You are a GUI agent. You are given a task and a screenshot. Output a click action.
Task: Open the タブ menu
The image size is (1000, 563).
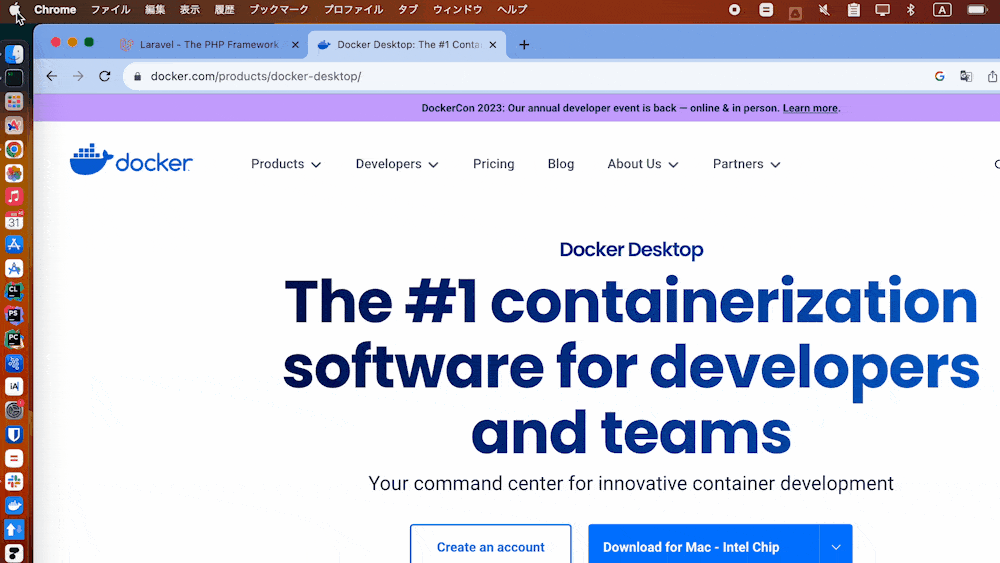[408, 10]
